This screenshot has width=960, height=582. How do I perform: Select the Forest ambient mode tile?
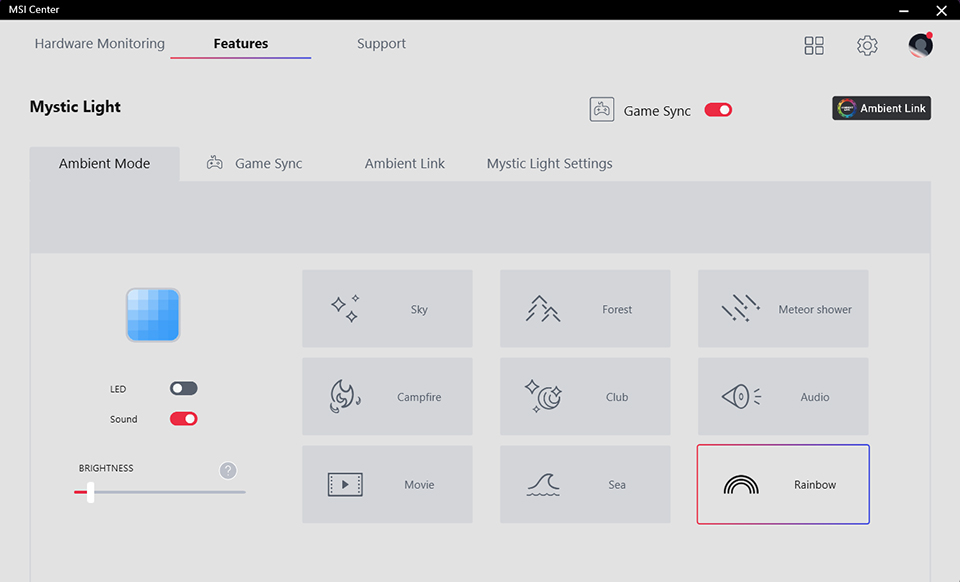tap(585, 308)
